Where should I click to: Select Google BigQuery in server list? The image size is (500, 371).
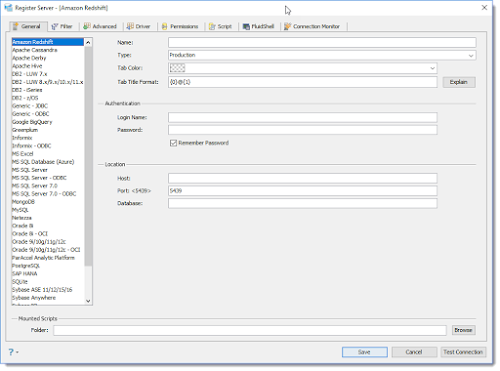click(48, 122)
